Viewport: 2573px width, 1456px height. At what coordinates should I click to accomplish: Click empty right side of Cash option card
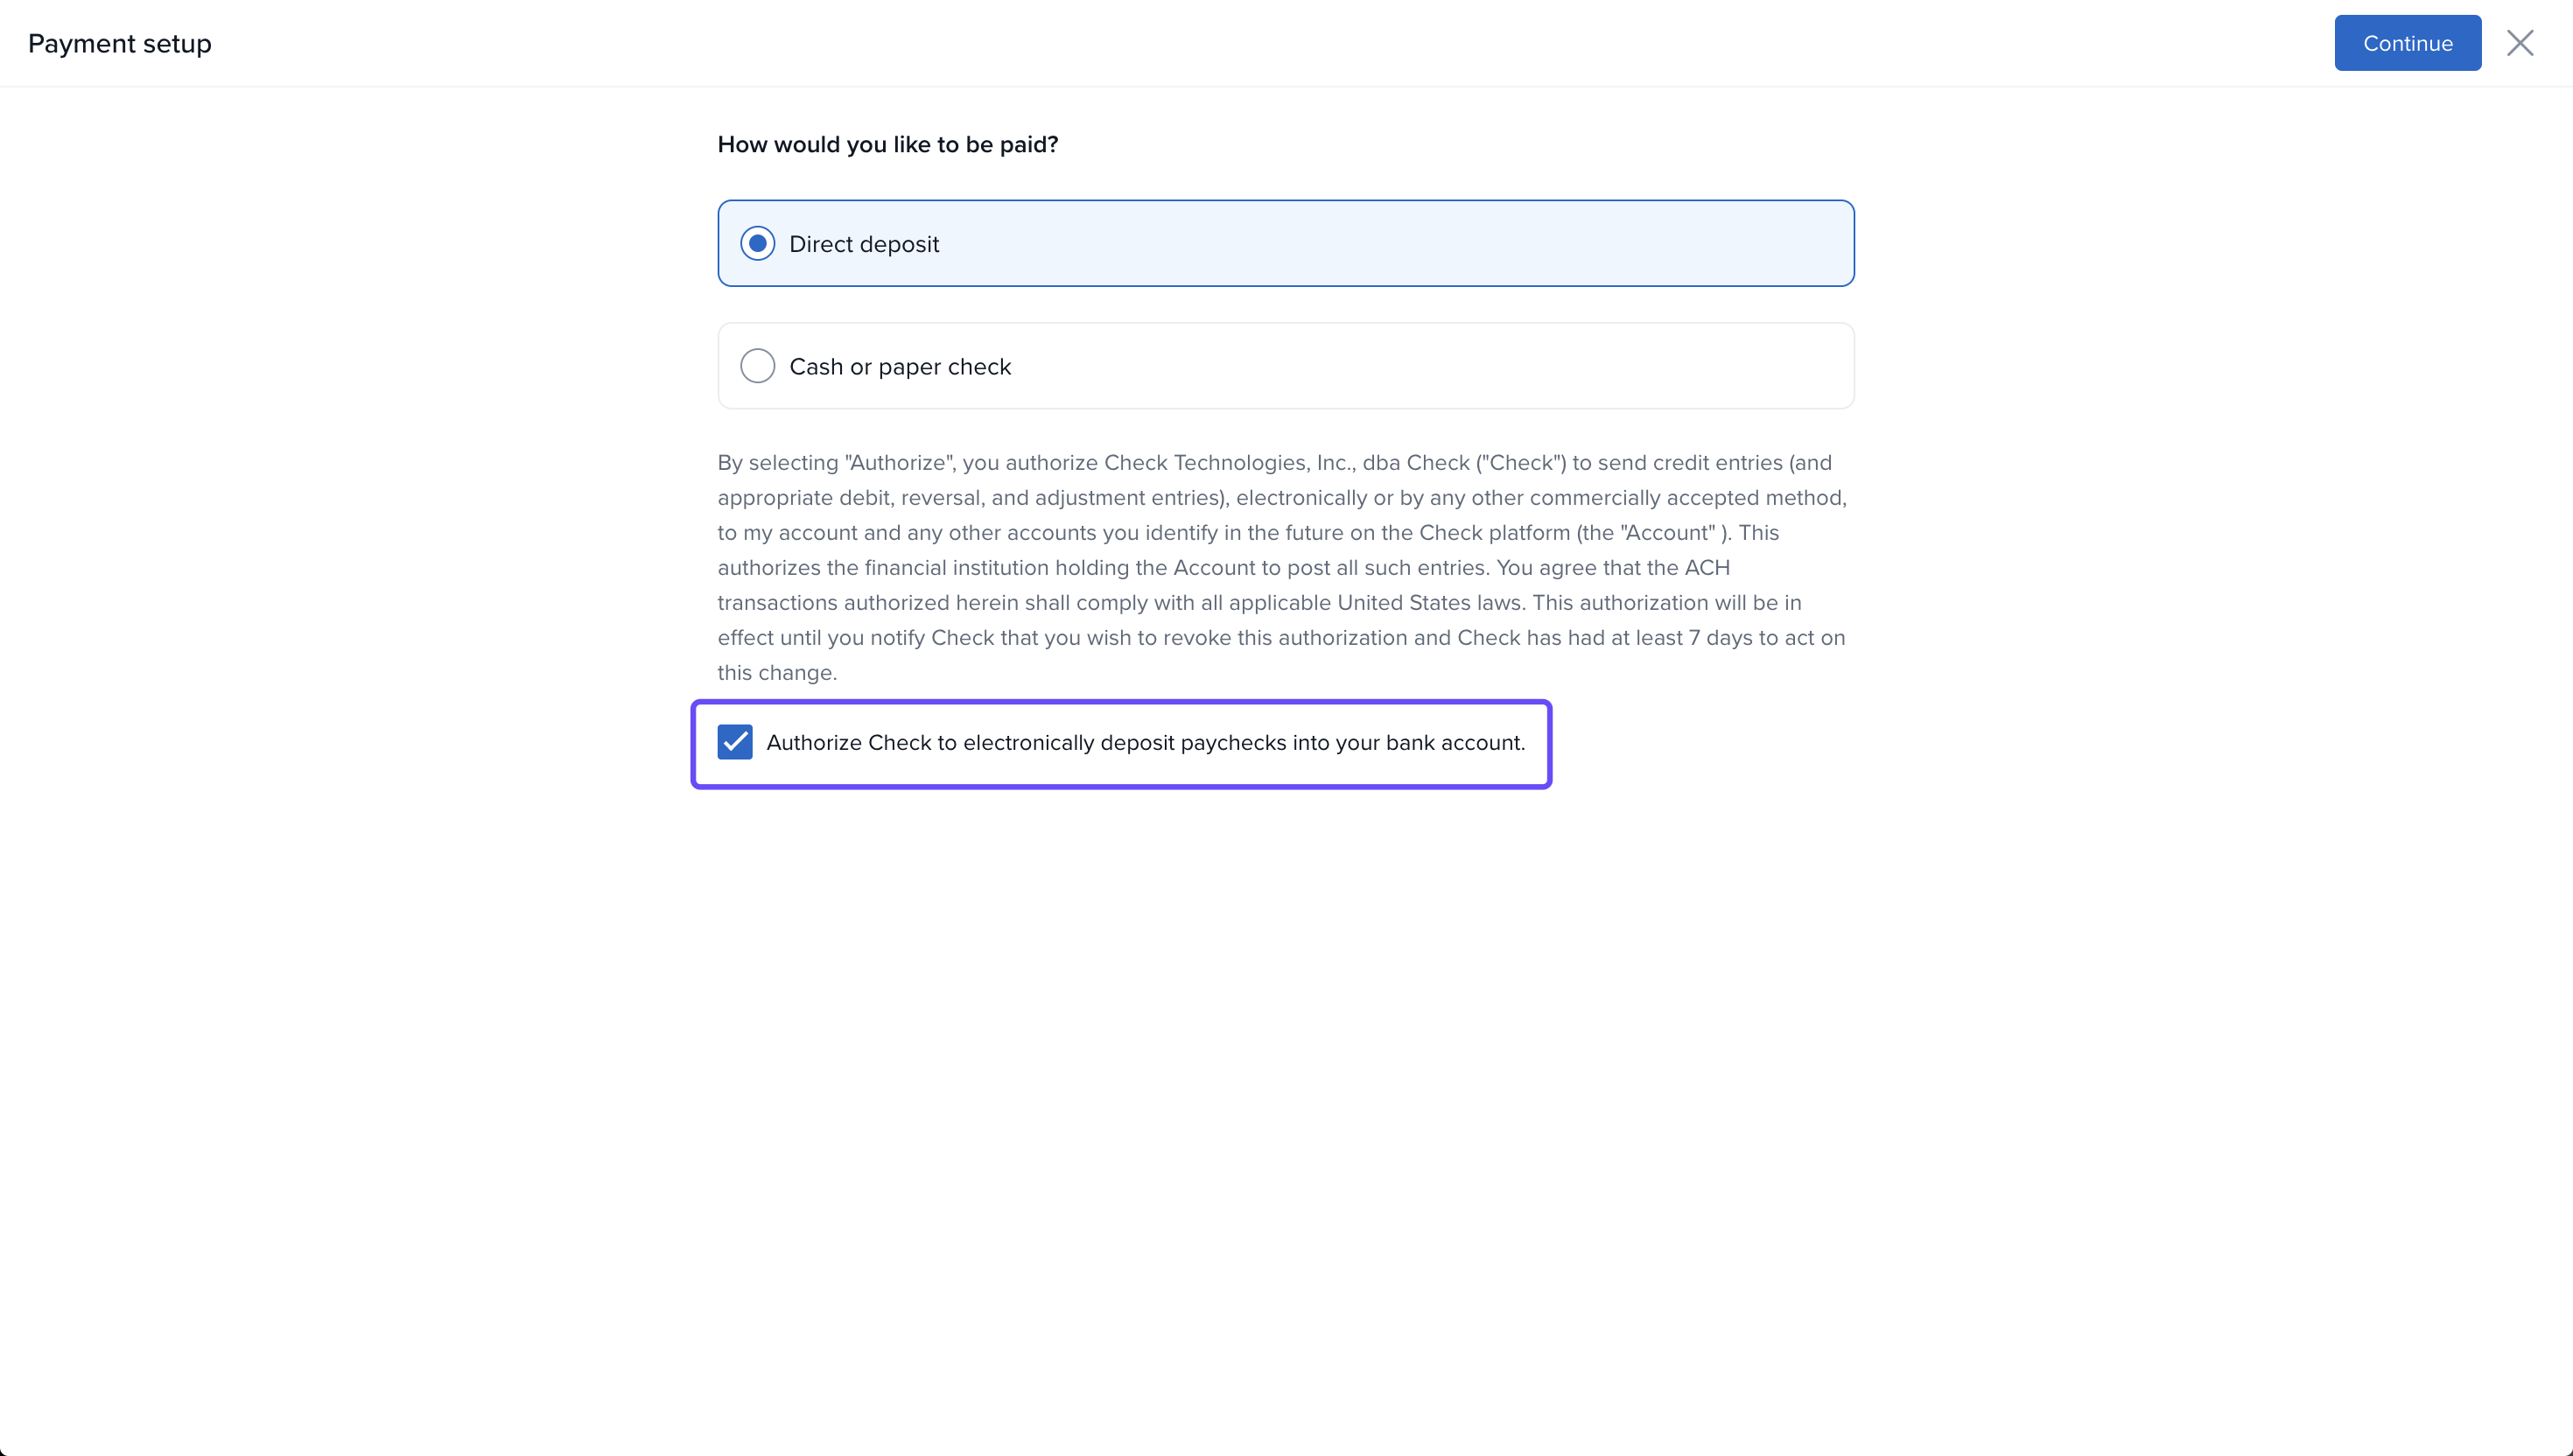point(1500,366)
